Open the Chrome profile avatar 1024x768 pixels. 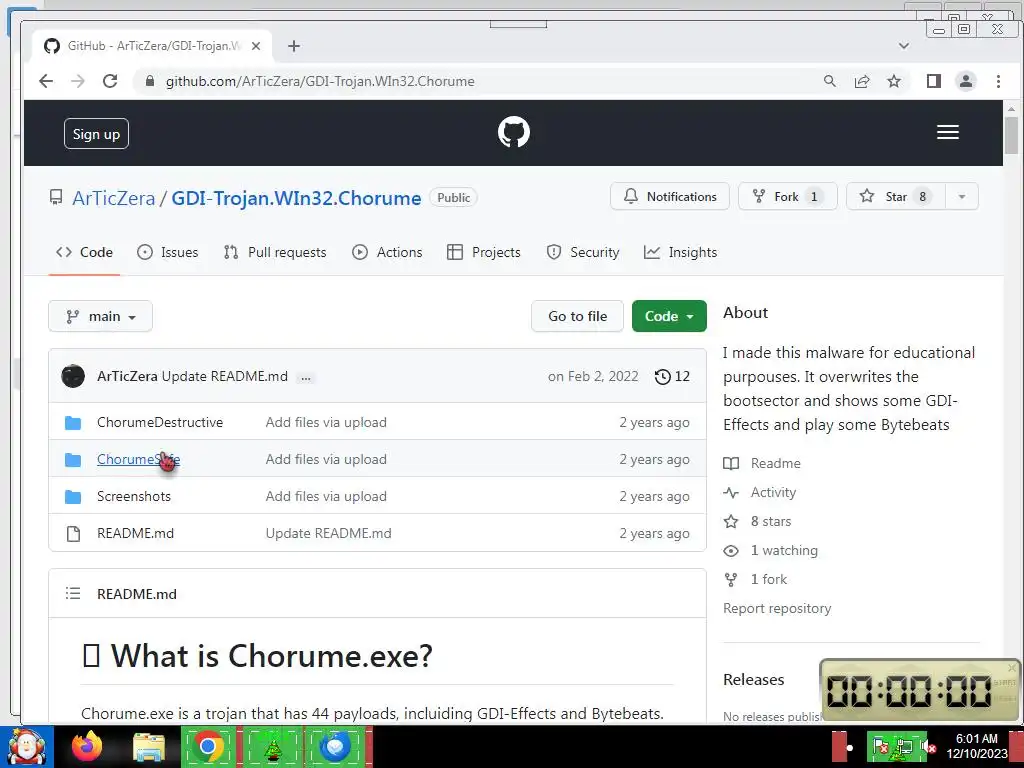tap(966, 81)
